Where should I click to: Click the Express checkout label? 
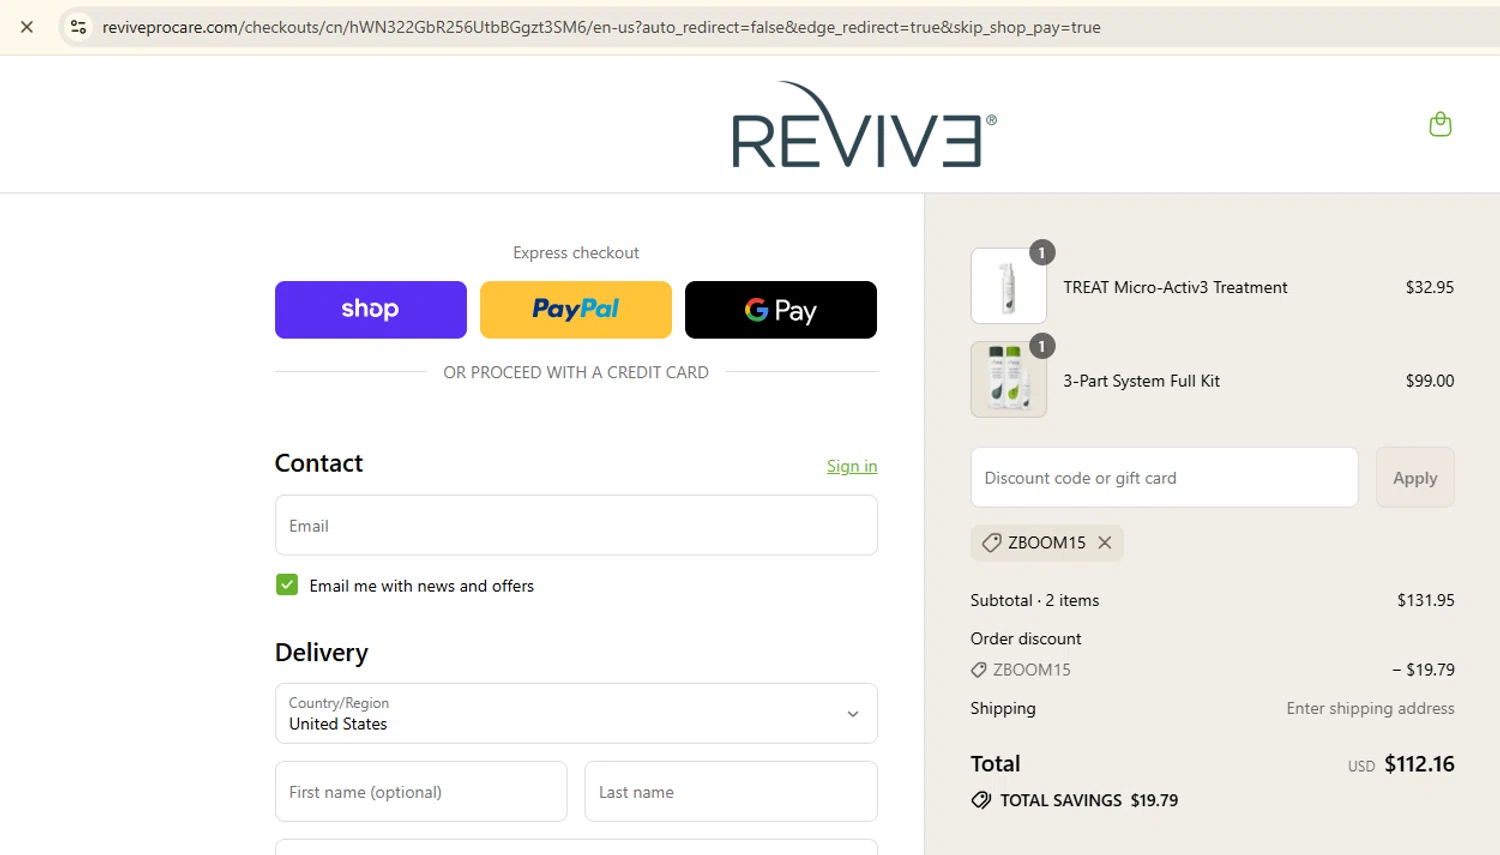point(576,253)
